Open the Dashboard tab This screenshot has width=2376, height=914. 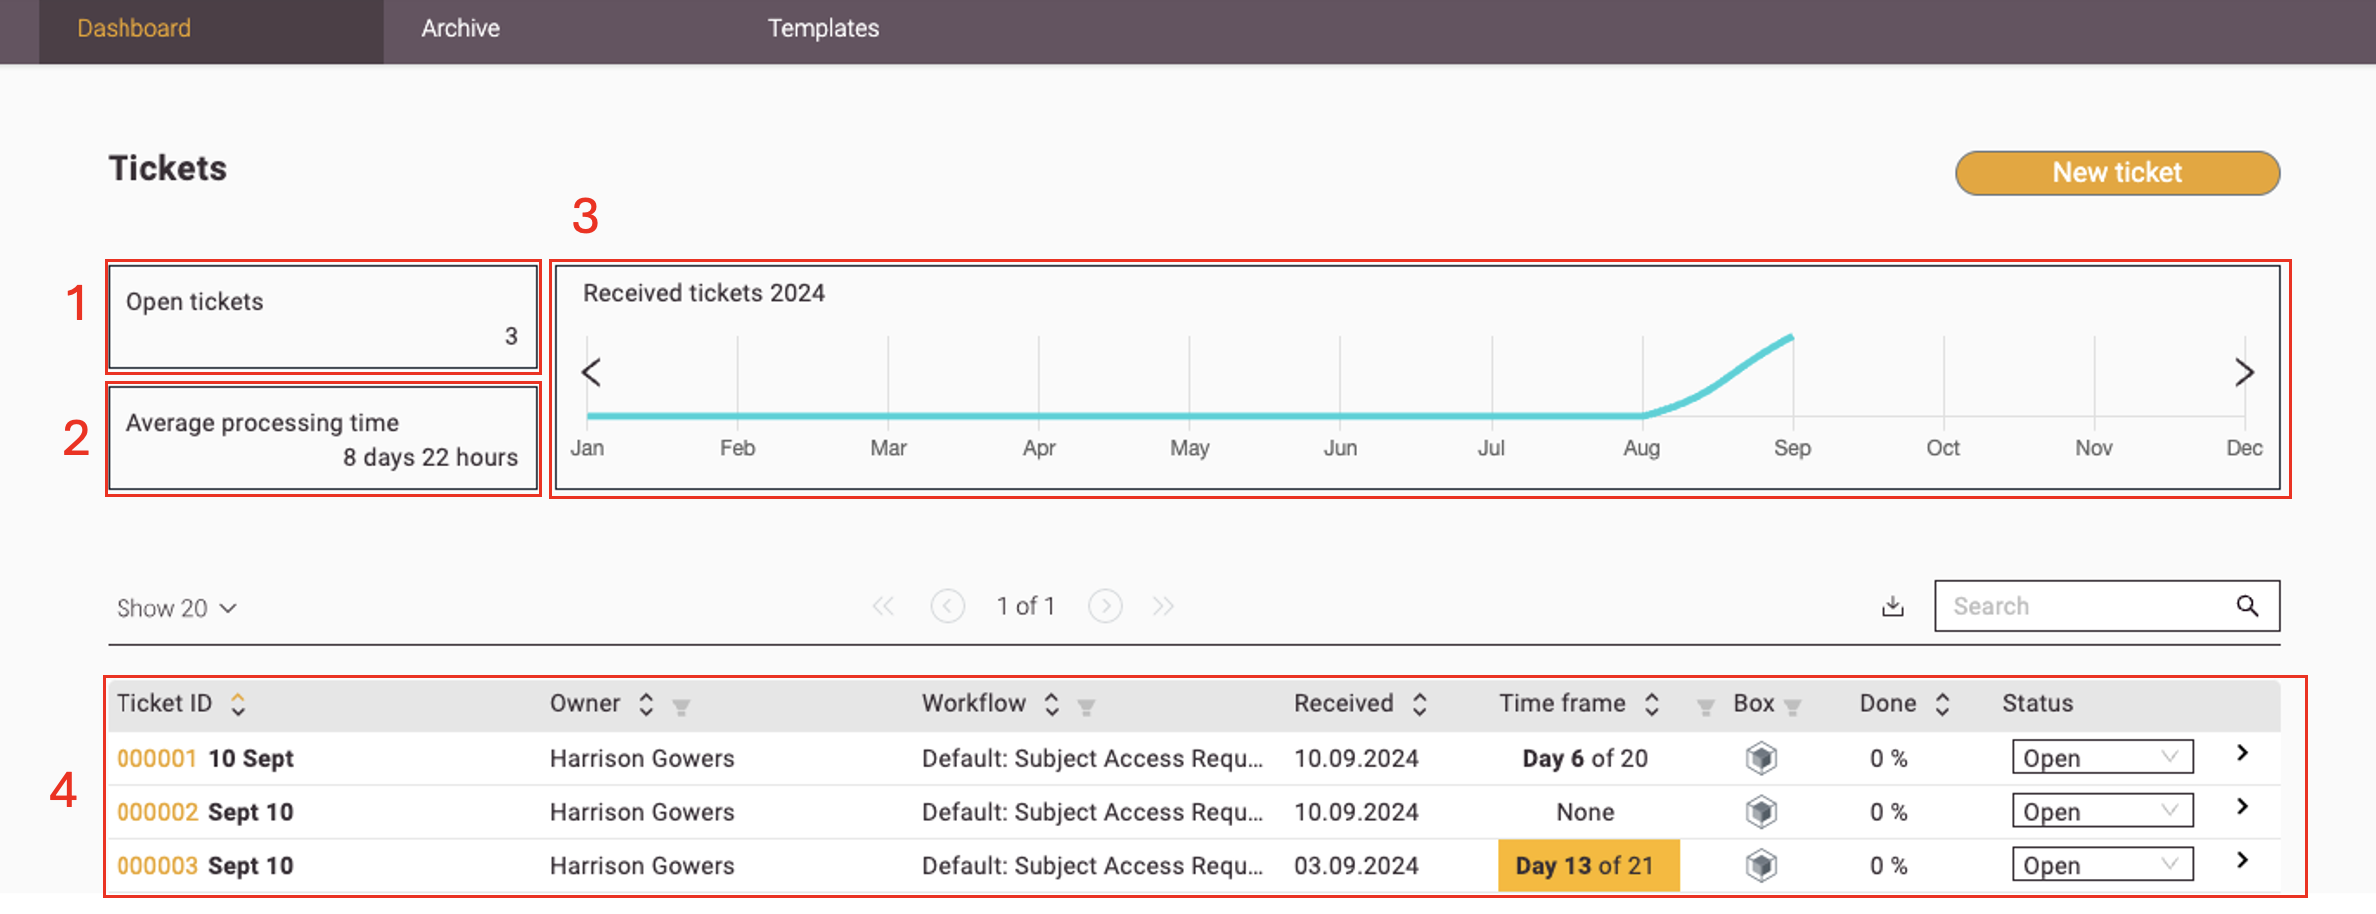pyautogui.click(x=211, y=30)
